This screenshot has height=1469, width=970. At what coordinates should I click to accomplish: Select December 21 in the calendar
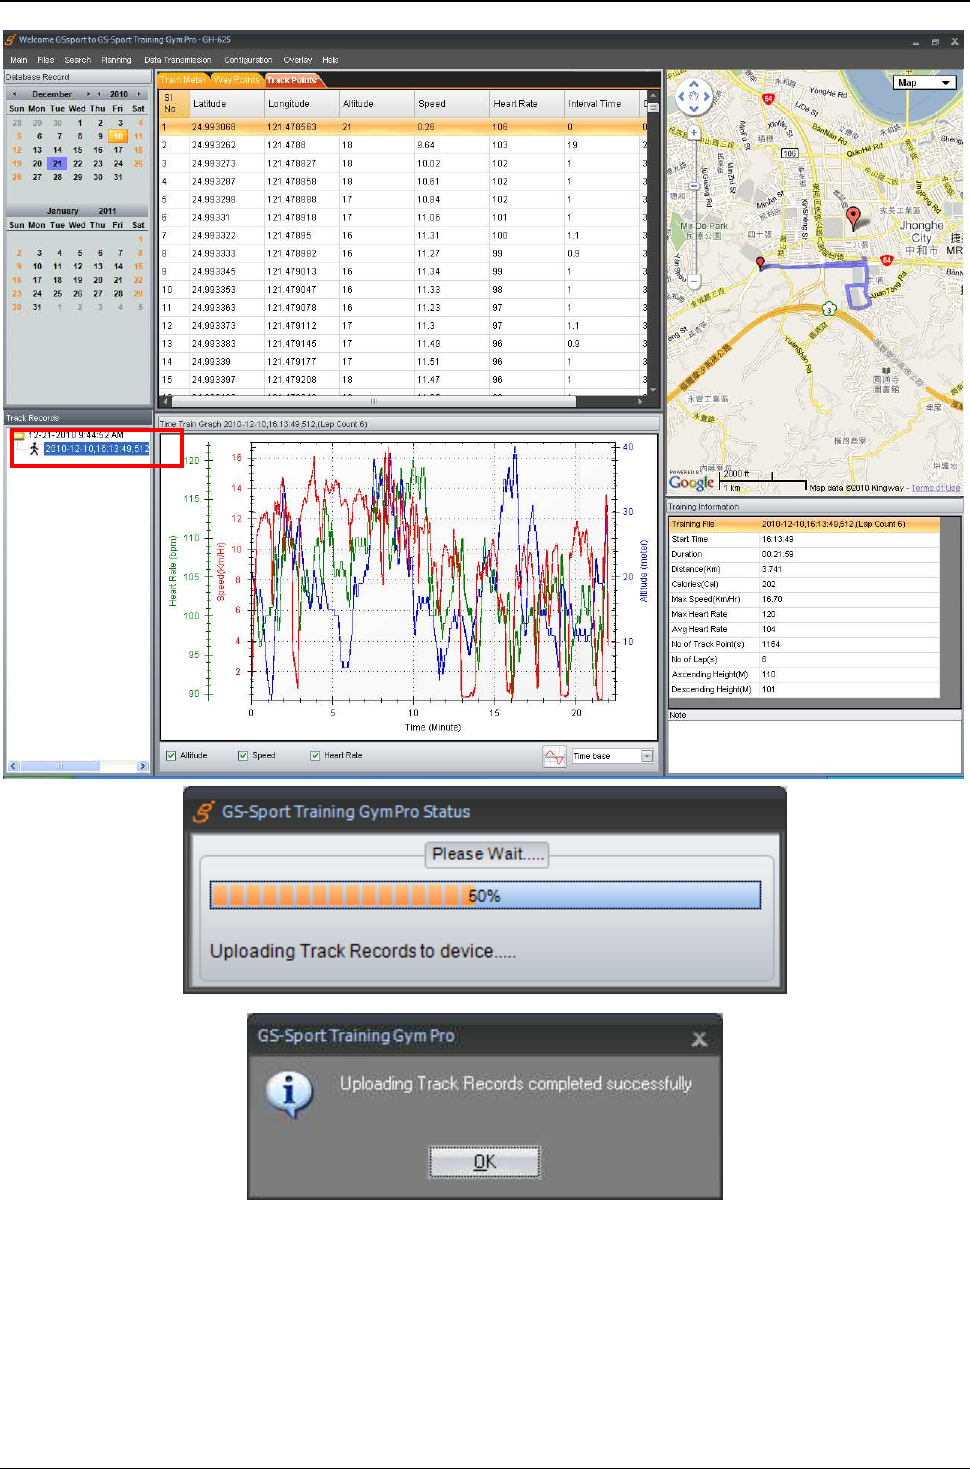click(x=57, y=163)
